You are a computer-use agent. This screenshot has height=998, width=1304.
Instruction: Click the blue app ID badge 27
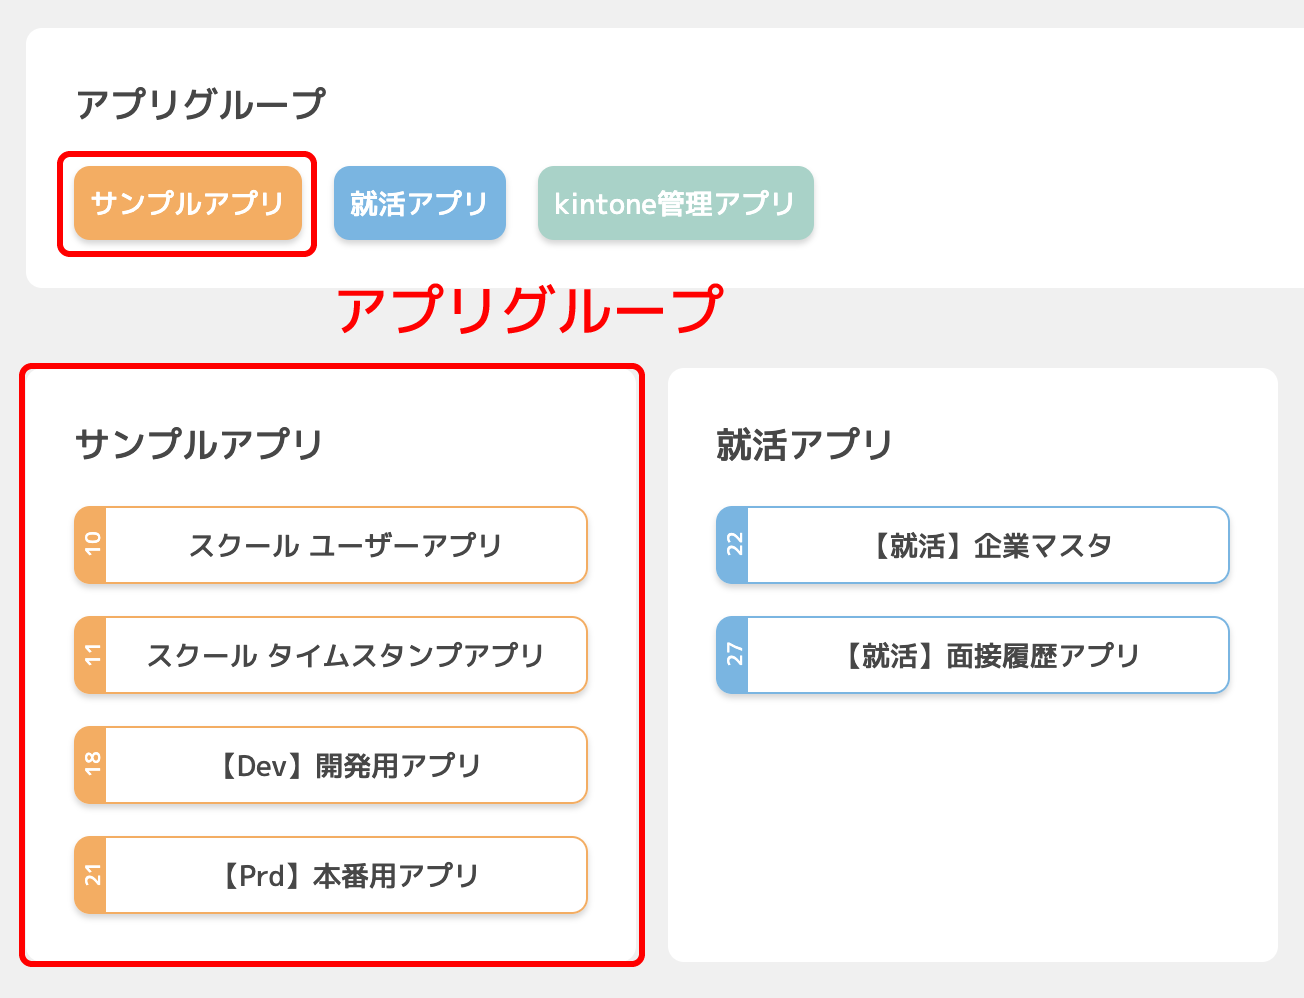point(733,655)
